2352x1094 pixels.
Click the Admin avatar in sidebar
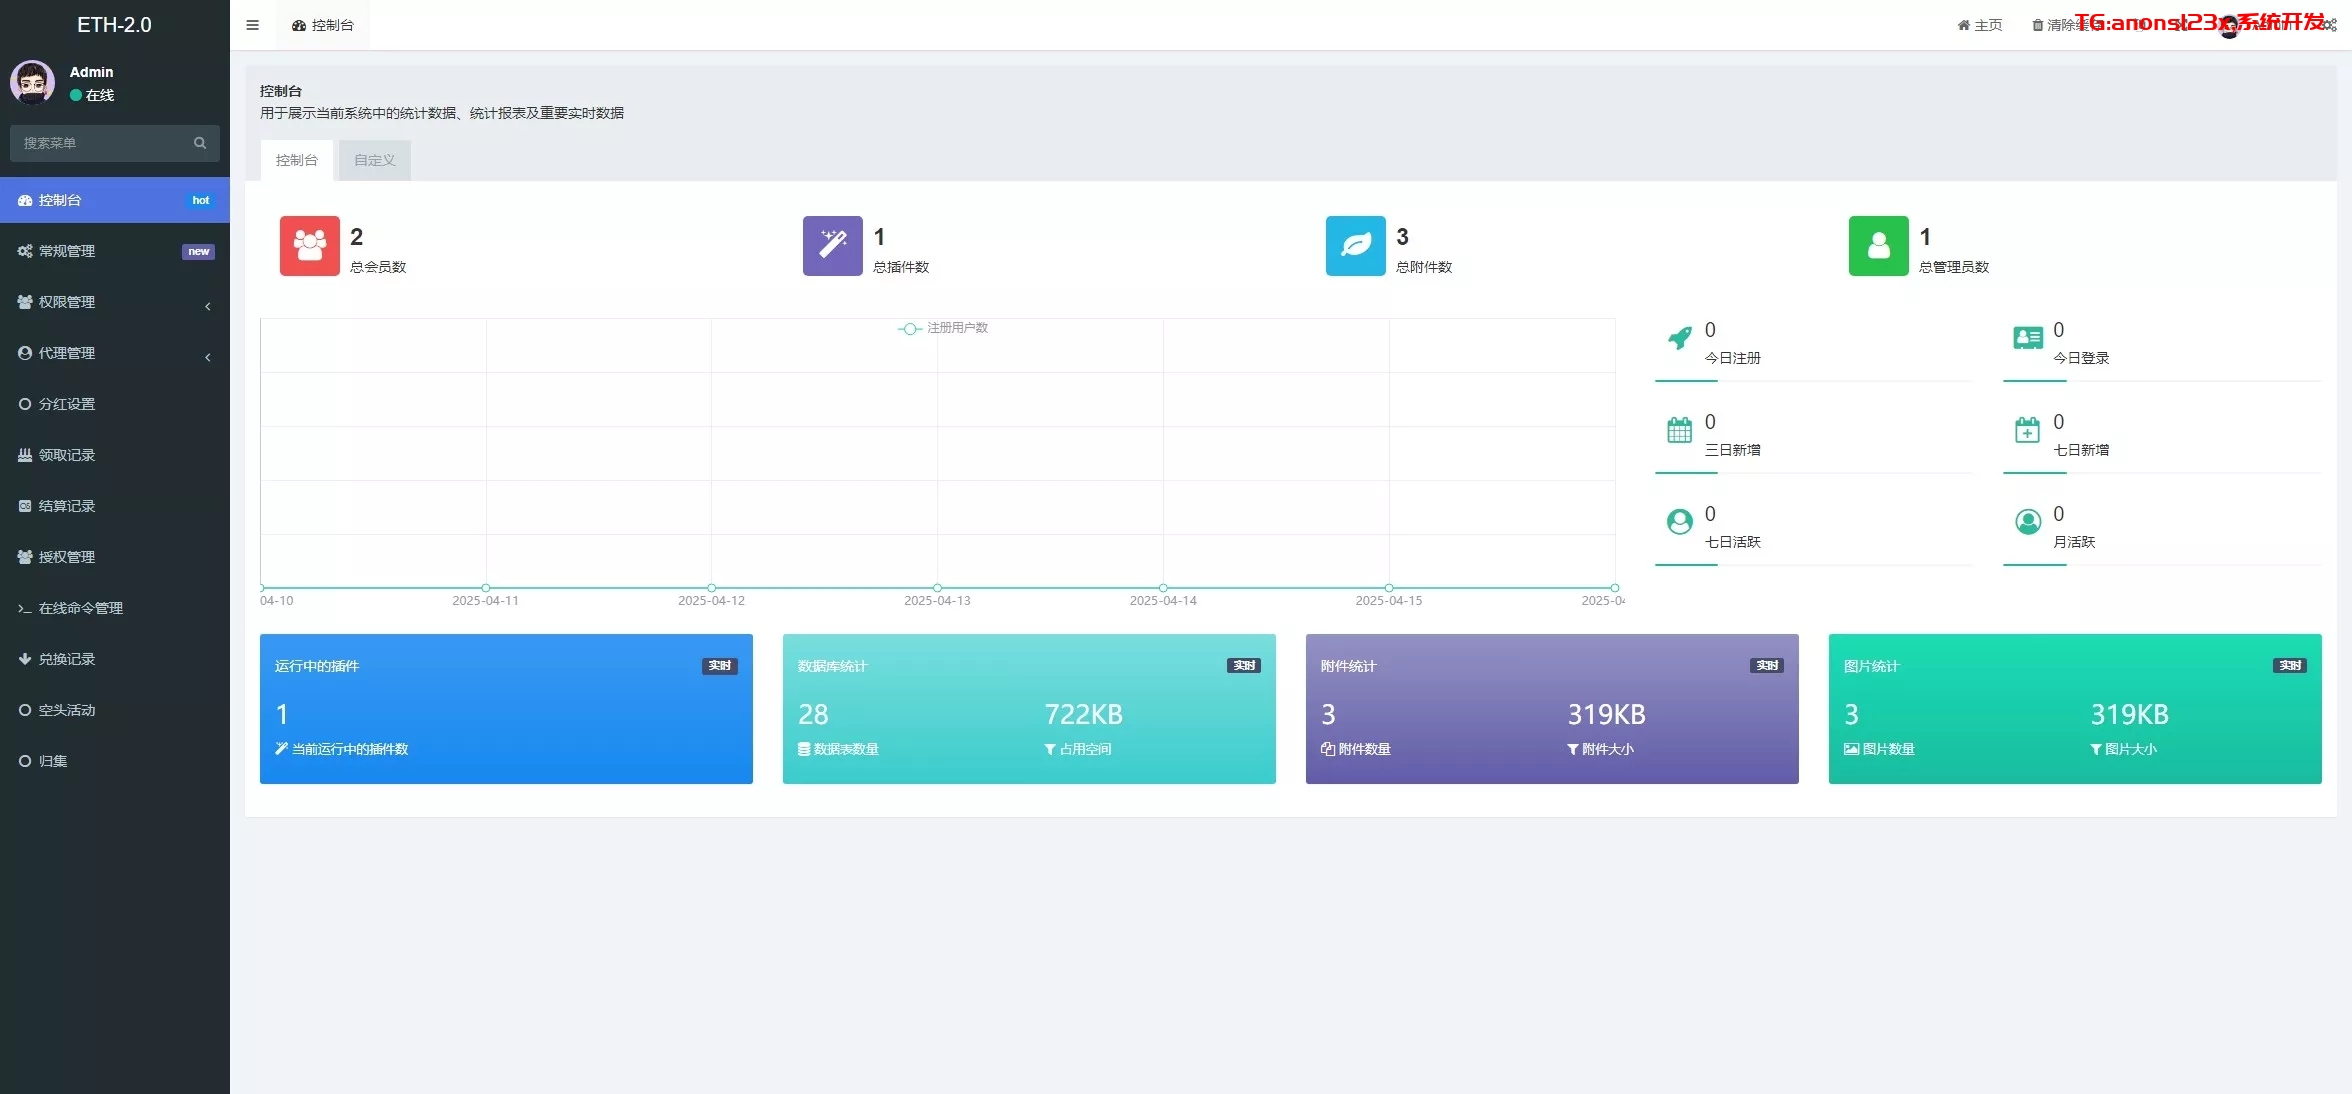33,83
